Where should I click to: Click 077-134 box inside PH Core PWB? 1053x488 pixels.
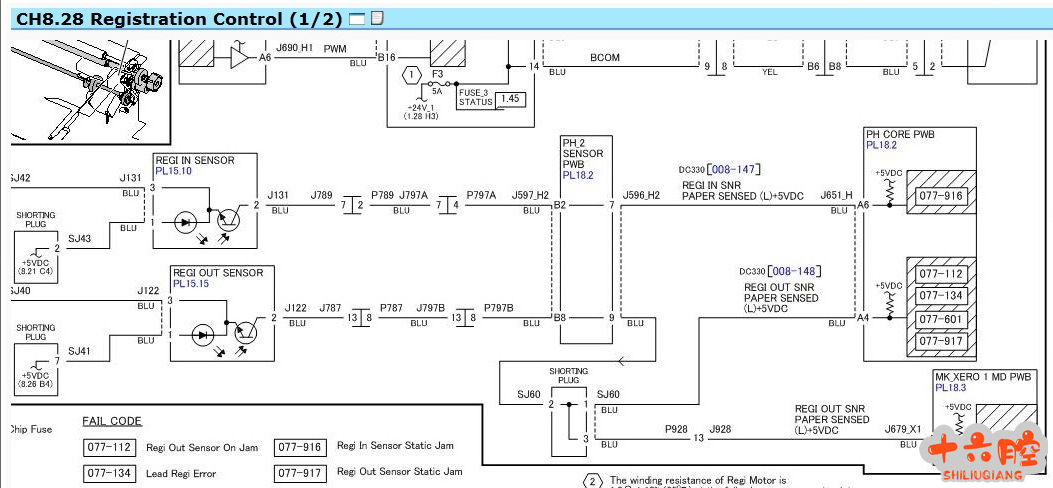click(940, 295)
